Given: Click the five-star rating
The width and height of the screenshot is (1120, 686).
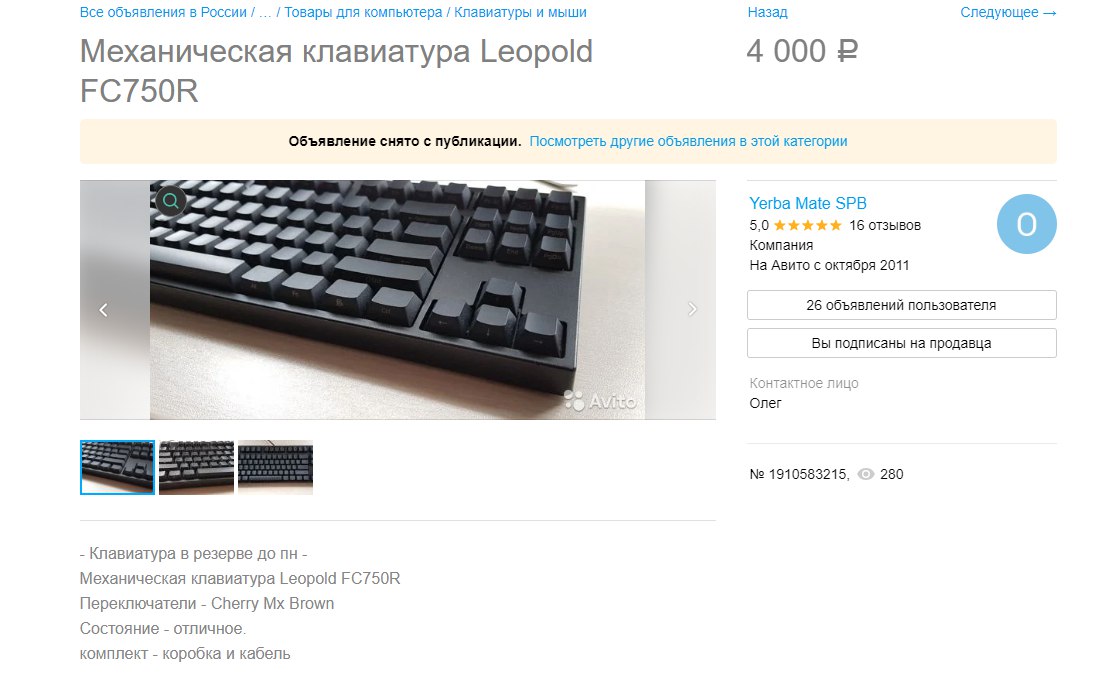Looking at the screenshot, I should click(x=807, y=226).
